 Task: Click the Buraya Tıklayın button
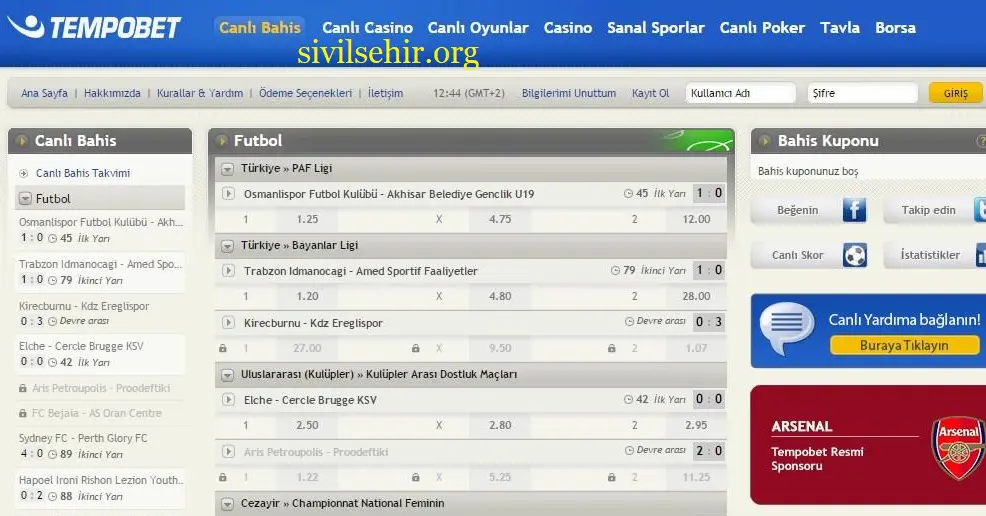point(904,345)
